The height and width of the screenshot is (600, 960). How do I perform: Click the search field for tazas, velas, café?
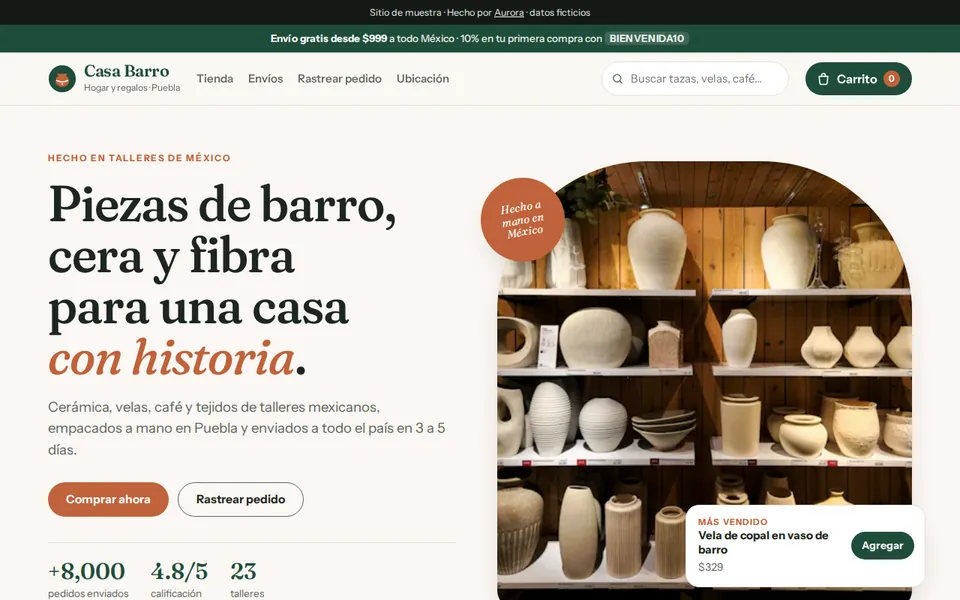tap(695, 78)
